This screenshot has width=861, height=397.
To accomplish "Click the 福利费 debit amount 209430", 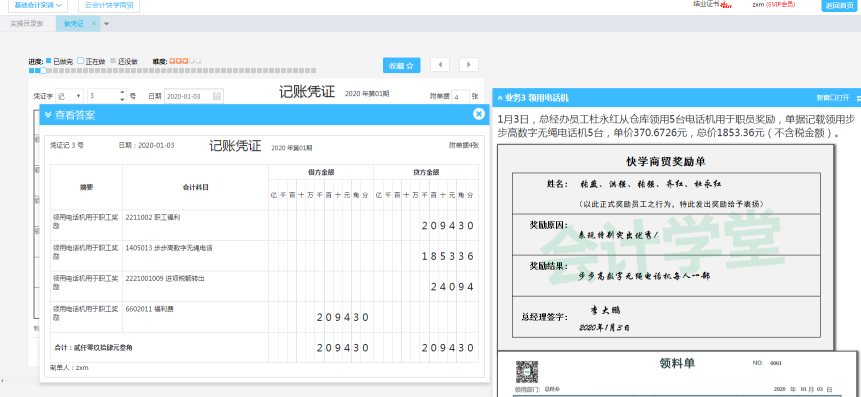I will pyautogui.click(x=343, y=317).
